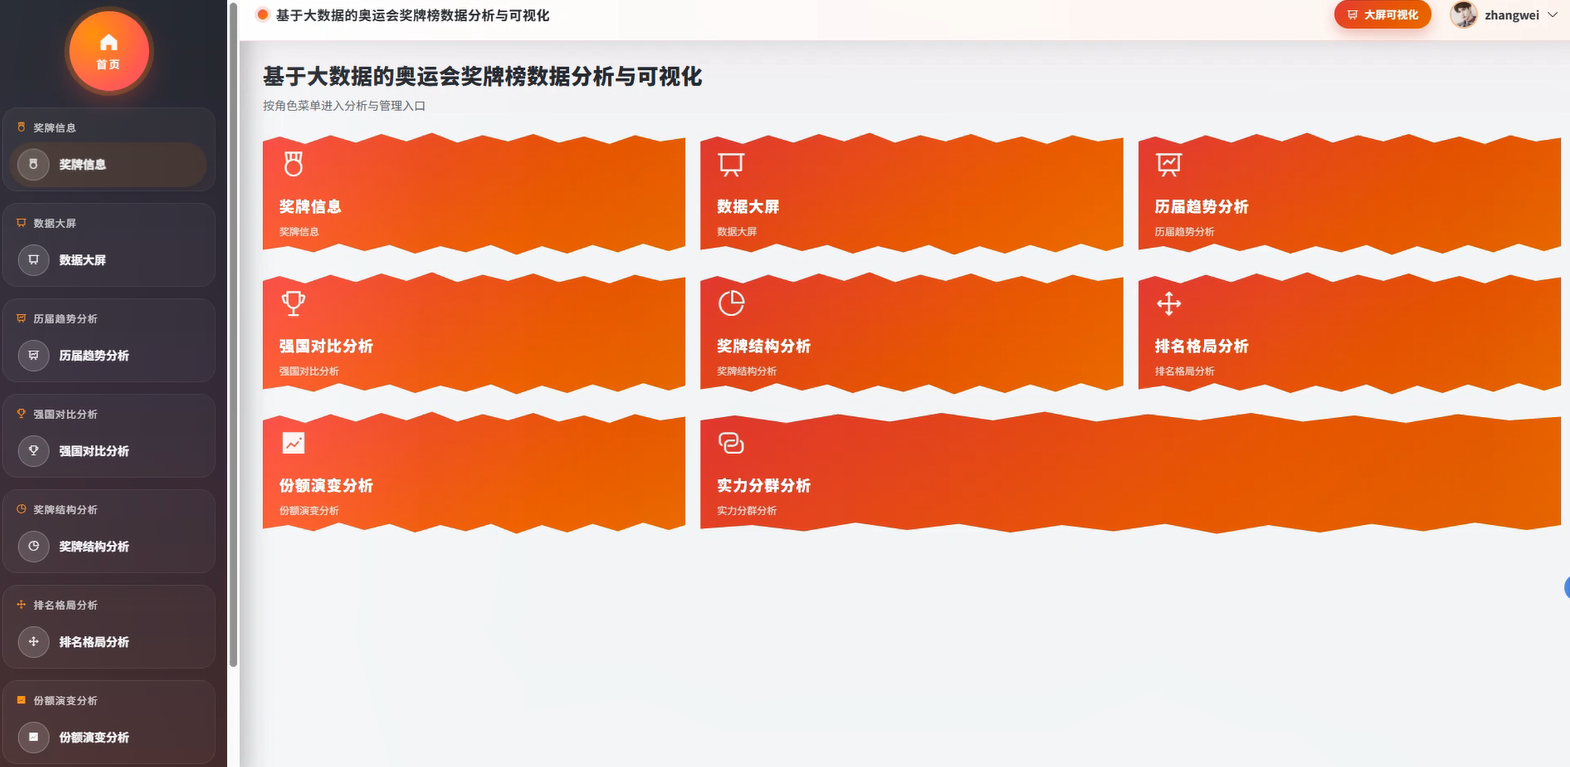Click the round medal icon beside sidebar 奖牌信息
Screen dimensions: 1570x767
(x=33, y=164)
